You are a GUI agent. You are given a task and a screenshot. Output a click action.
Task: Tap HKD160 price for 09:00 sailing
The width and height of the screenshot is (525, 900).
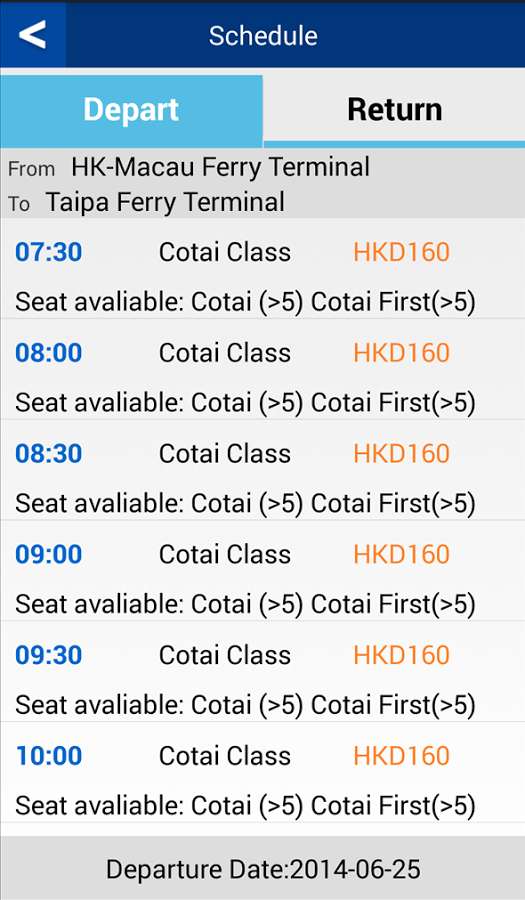point(401,554)
